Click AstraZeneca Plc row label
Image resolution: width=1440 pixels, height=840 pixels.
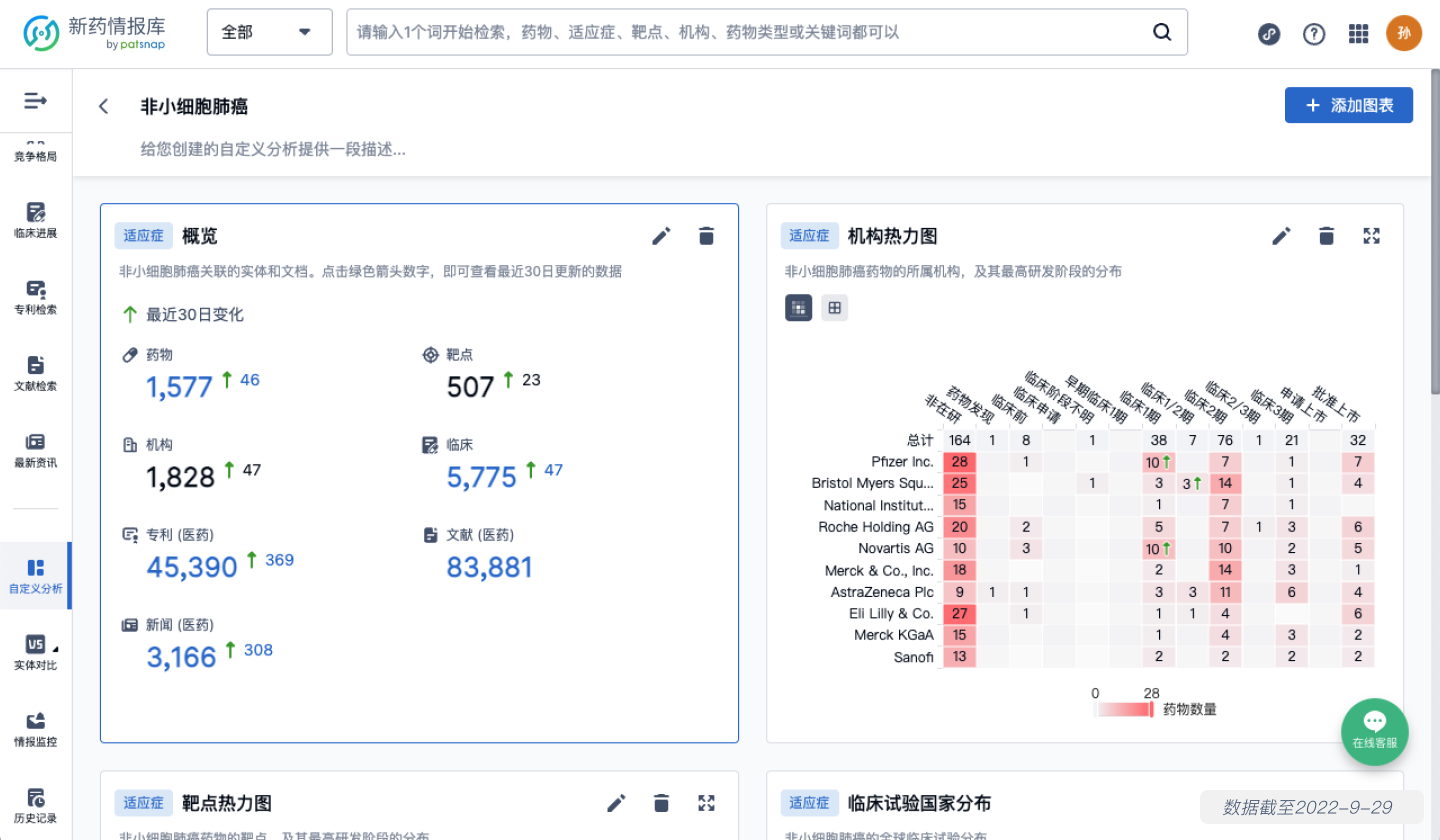click(x=882, y=591)
